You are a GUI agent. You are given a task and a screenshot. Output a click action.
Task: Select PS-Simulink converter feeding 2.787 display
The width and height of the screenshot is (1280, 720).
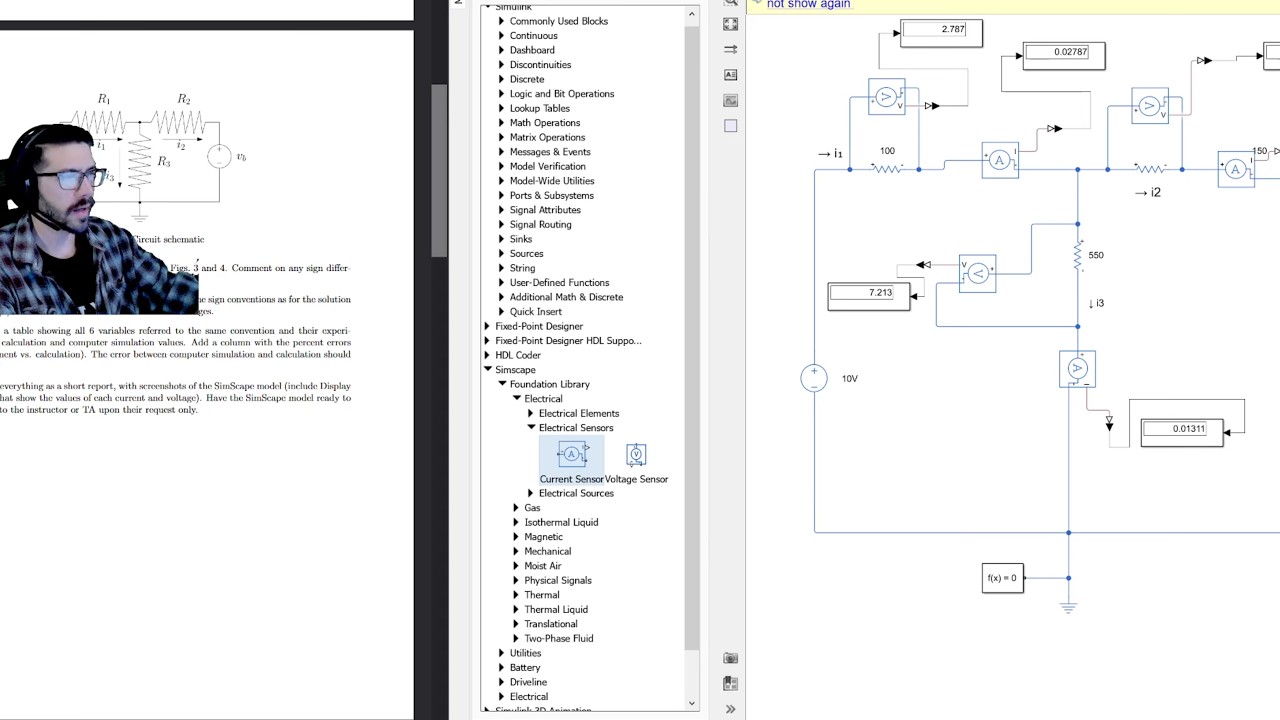click(x=931, y=106)
